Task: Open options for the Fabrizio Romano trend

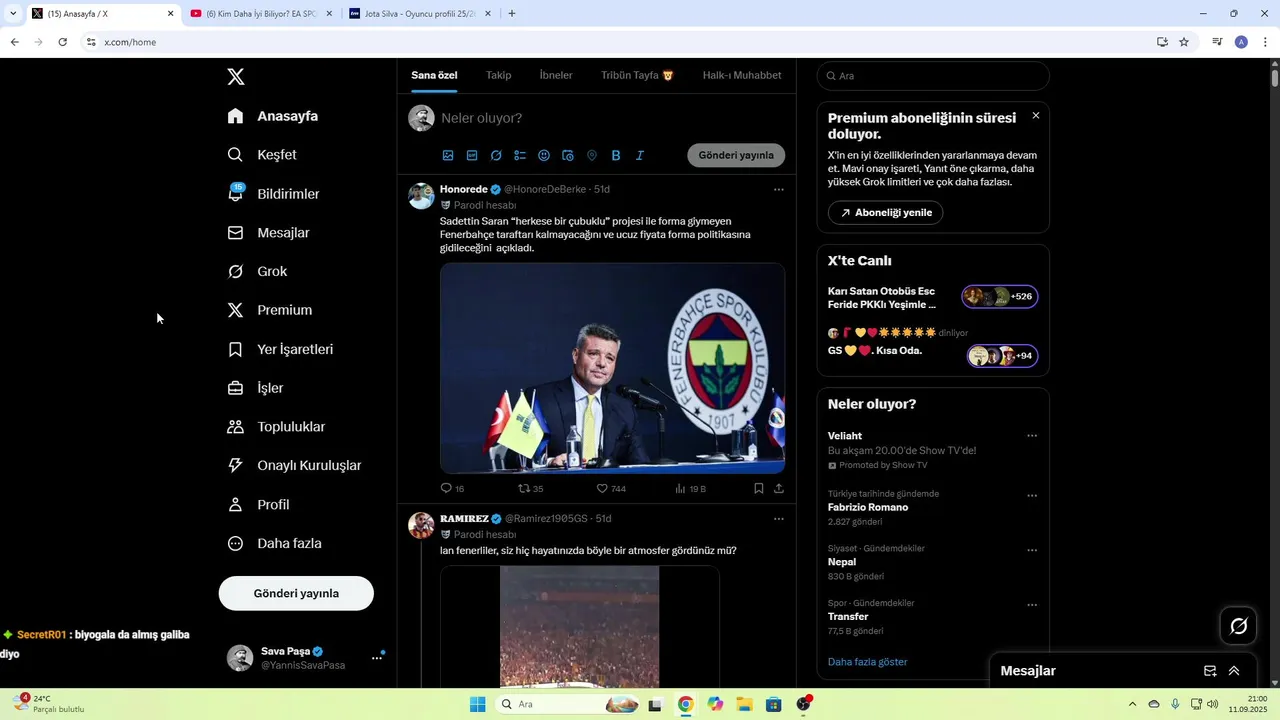Action: point(1032,496)
